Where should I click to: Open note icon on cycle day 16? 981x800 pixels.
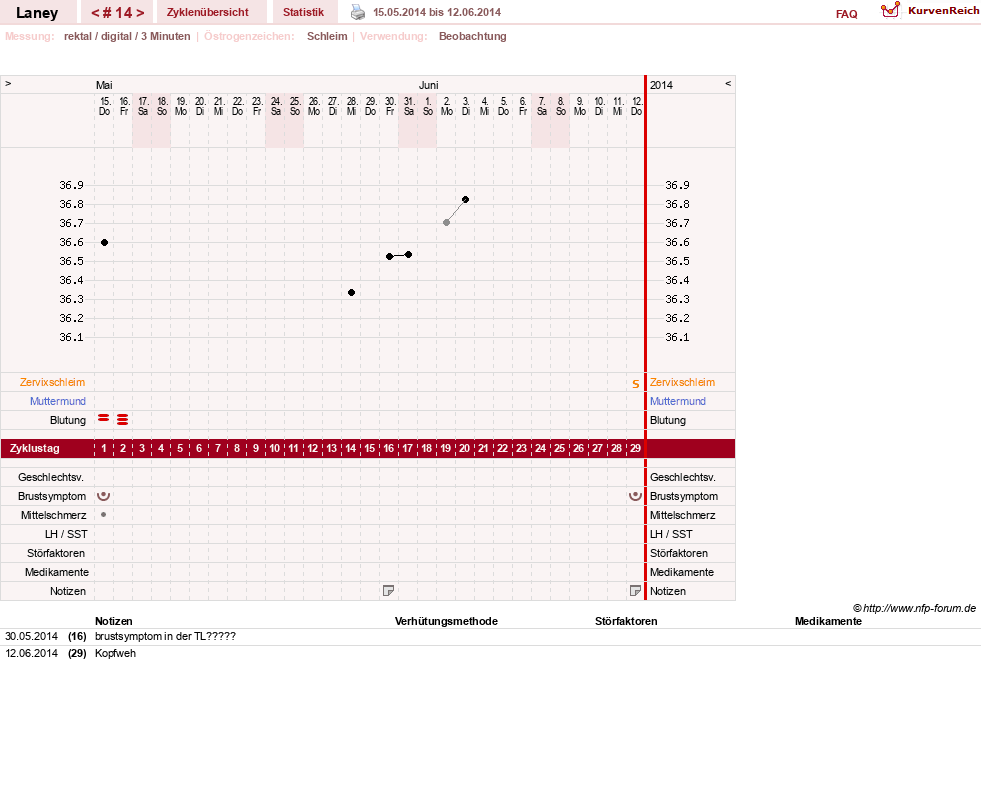(x=389, y=590)
